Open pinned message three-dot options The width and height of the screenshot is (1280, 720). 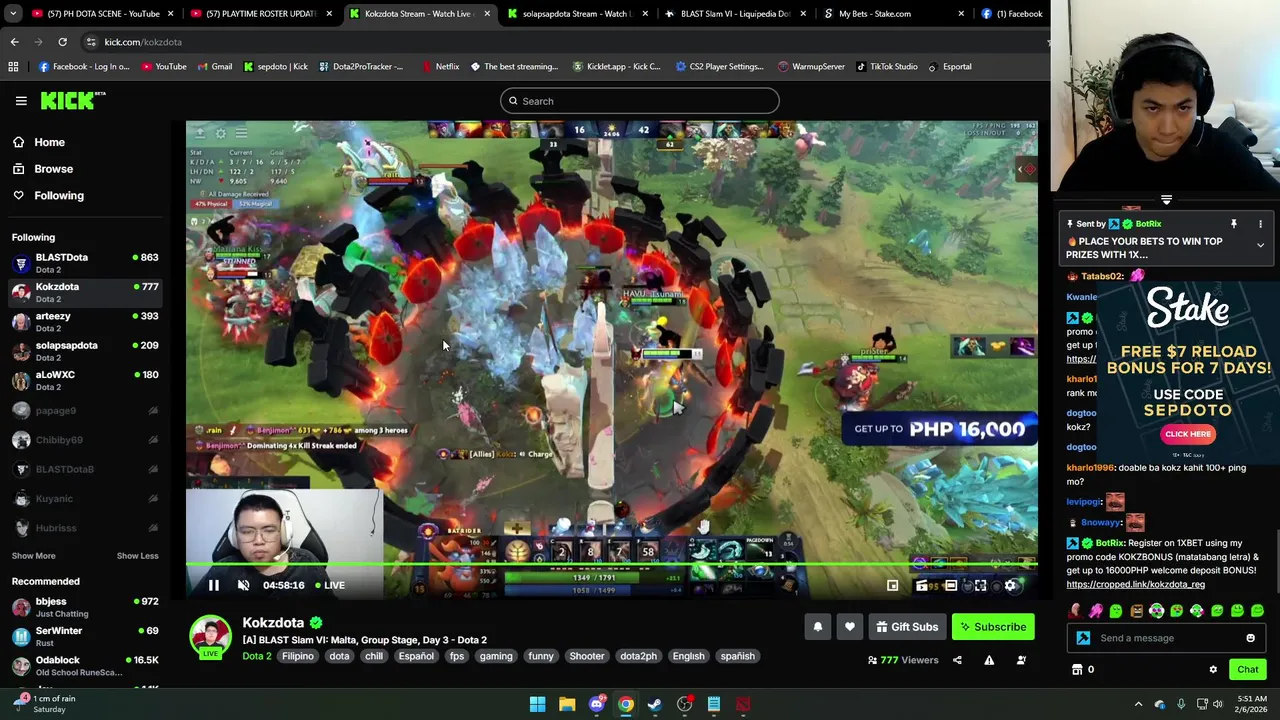pyautogui.click(x=1260, y=224)
